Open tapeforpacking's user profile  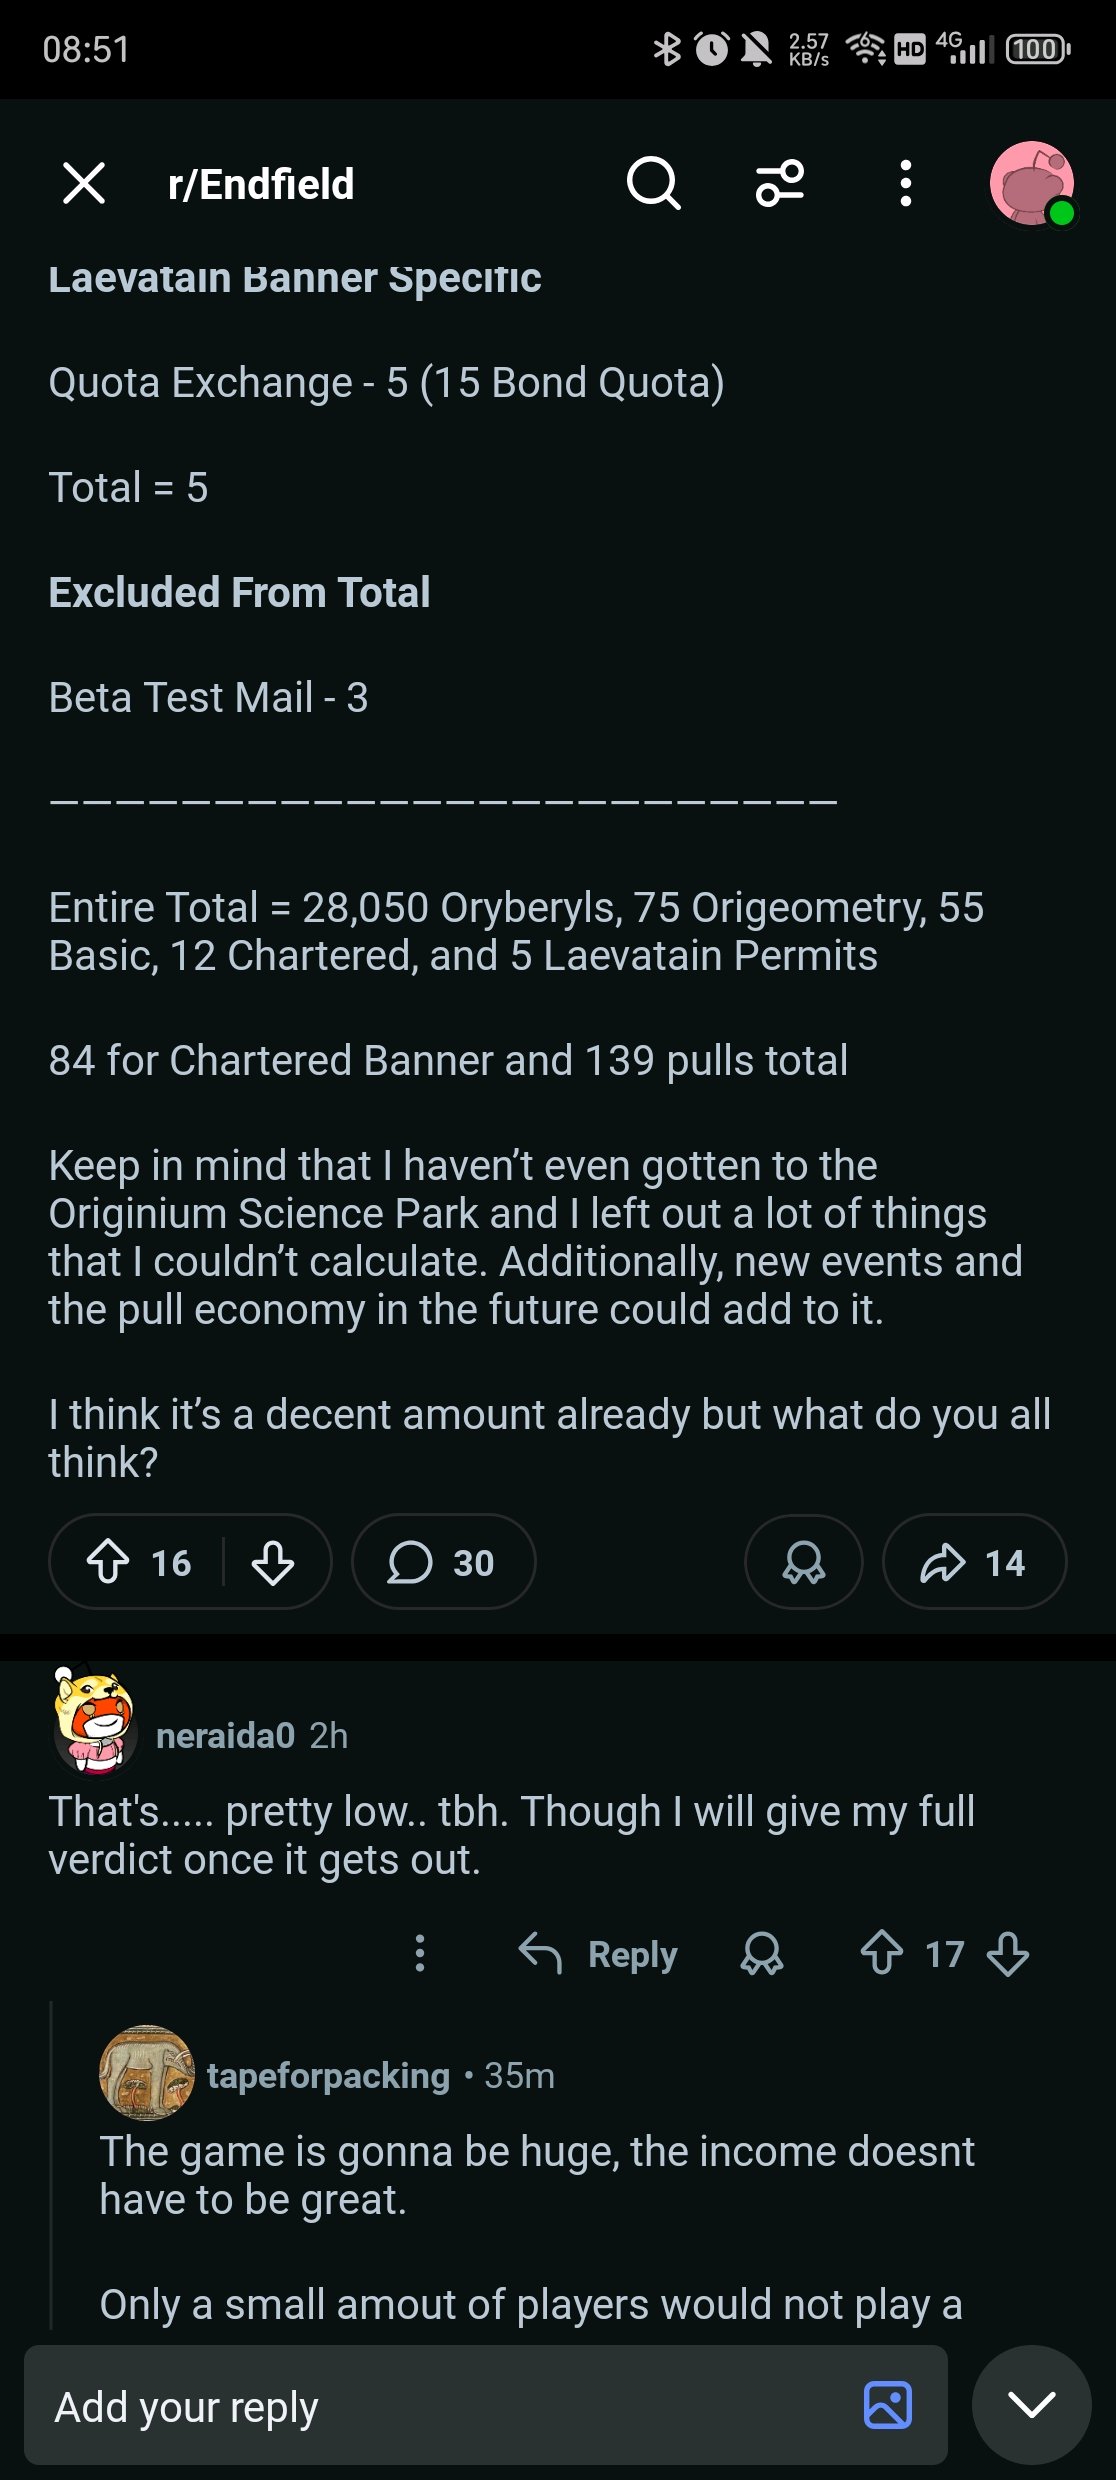(328, 2075)
